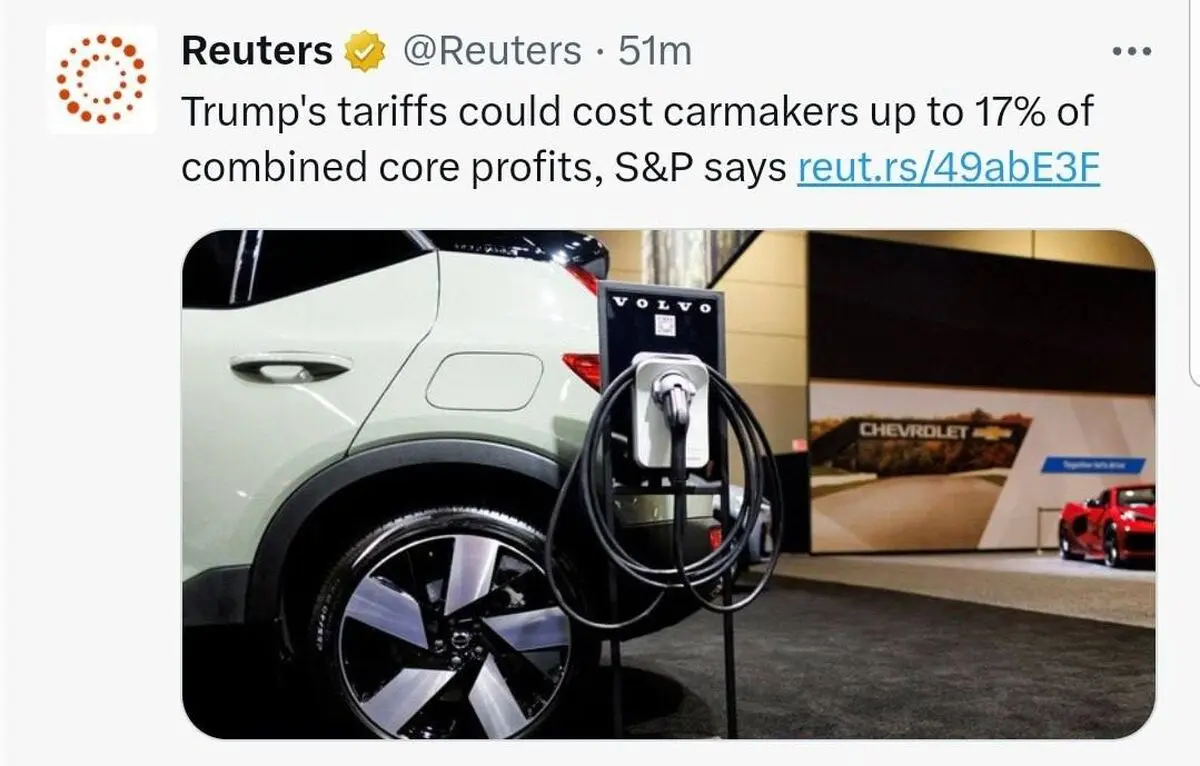Click the 51m timestamp

(655, 51)
